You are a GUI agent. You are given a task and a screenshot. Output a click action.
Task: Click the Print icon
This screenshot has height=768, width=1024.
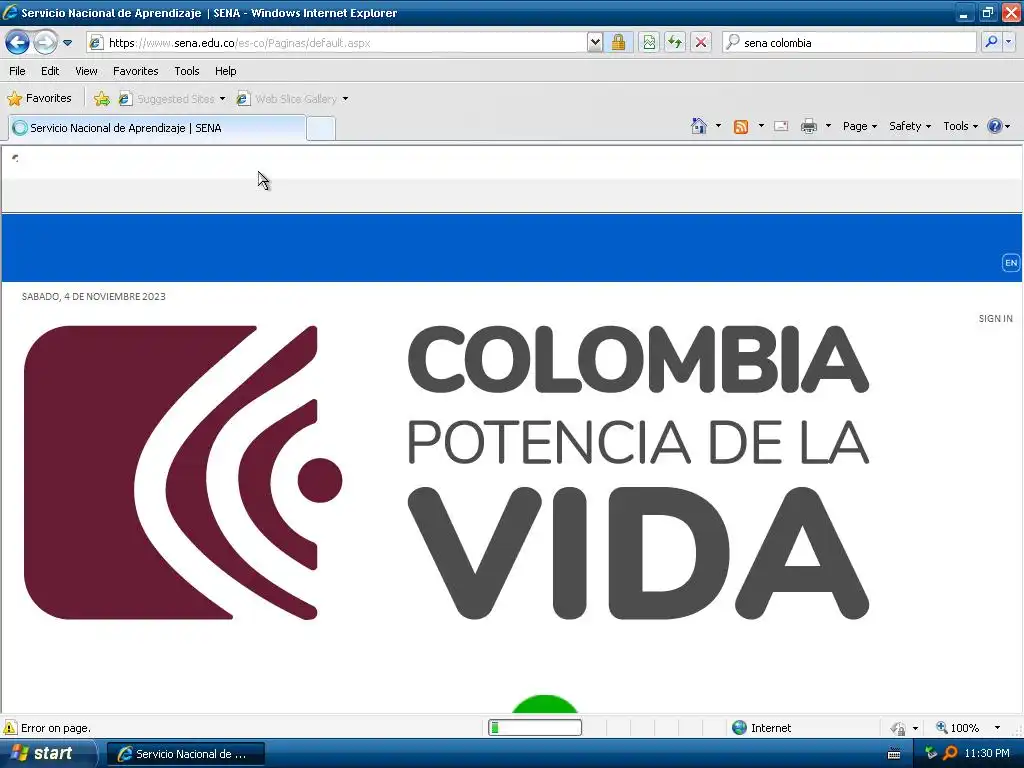point(808,126)
